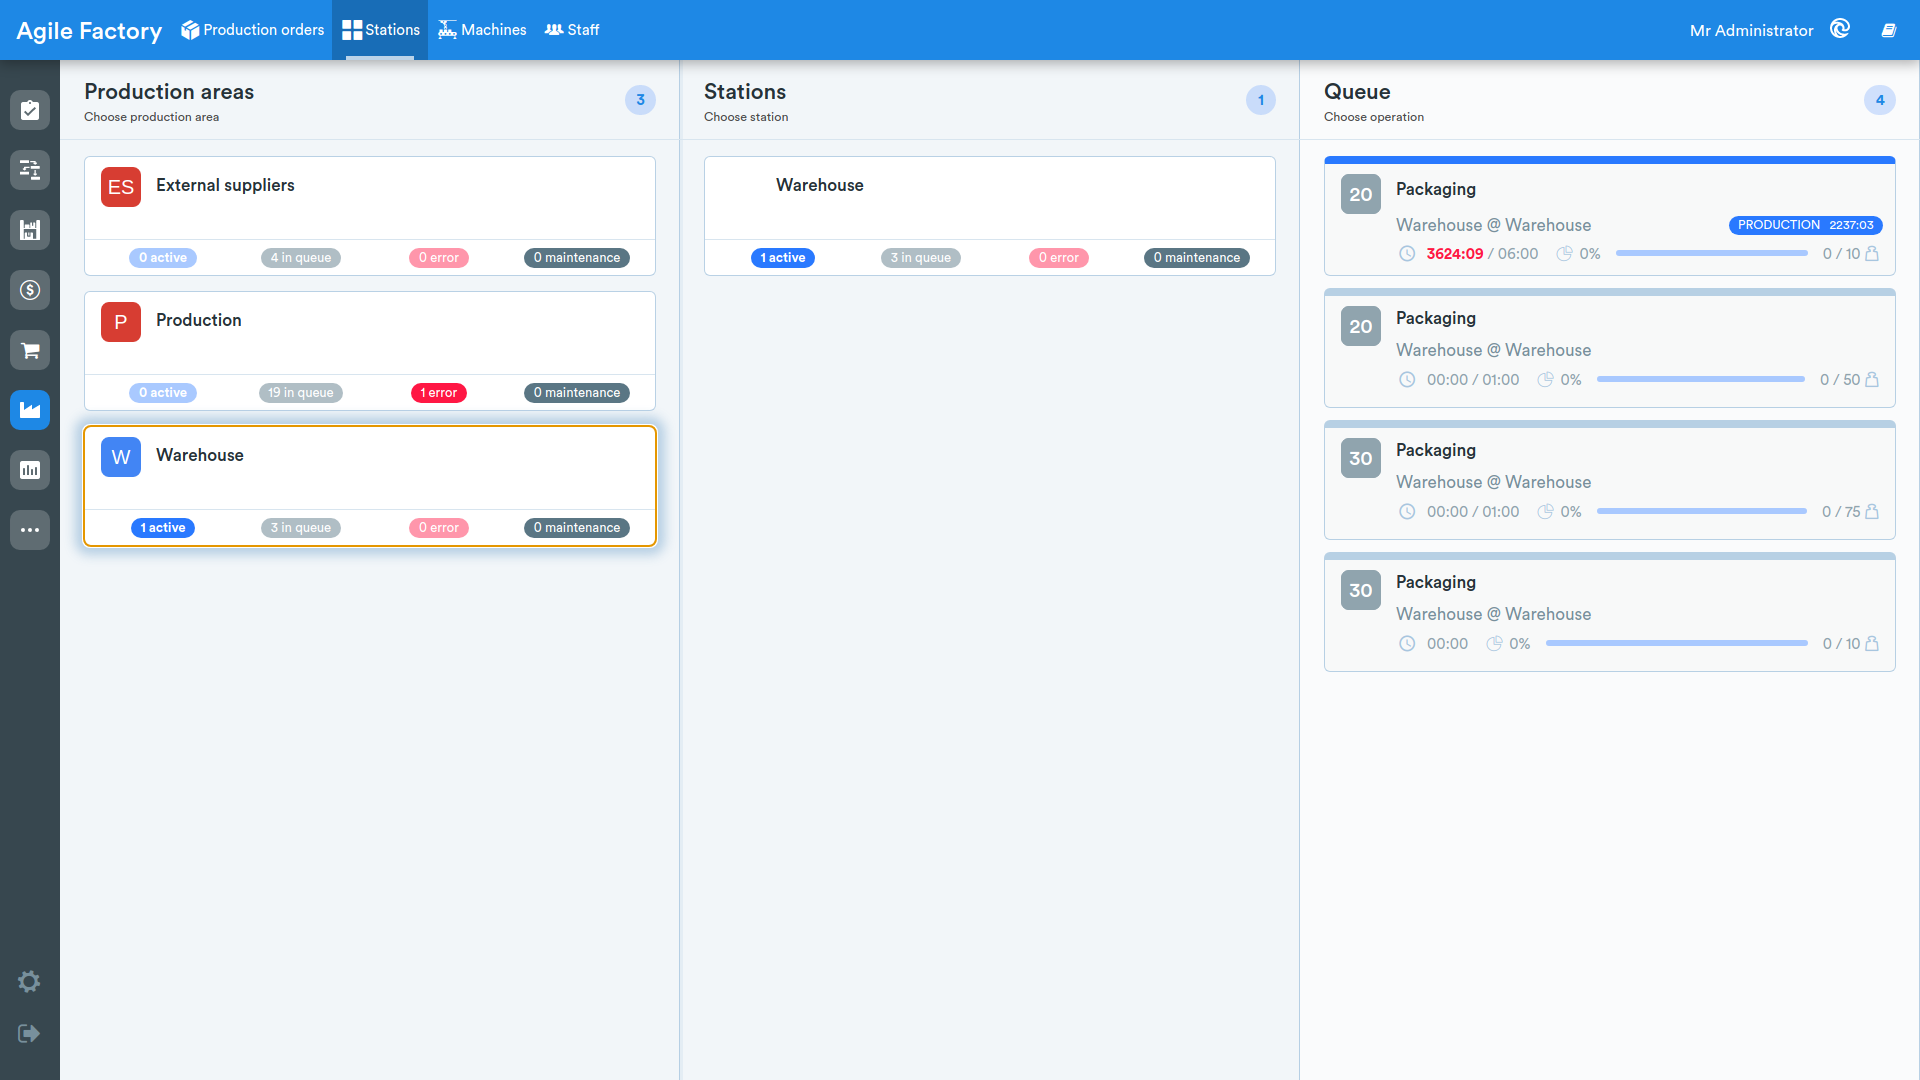Screen dimensions: 1920x1080
Task: Click the ES avatar of External suppliers
Action: pos(121,187)
